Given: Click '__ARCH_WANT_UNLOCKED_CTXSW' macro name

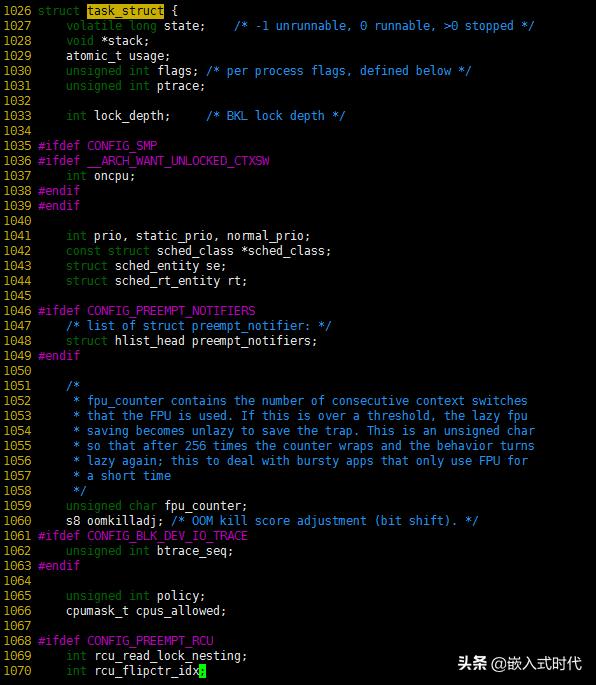Looking at the screenshot, I should coord(178,161).
